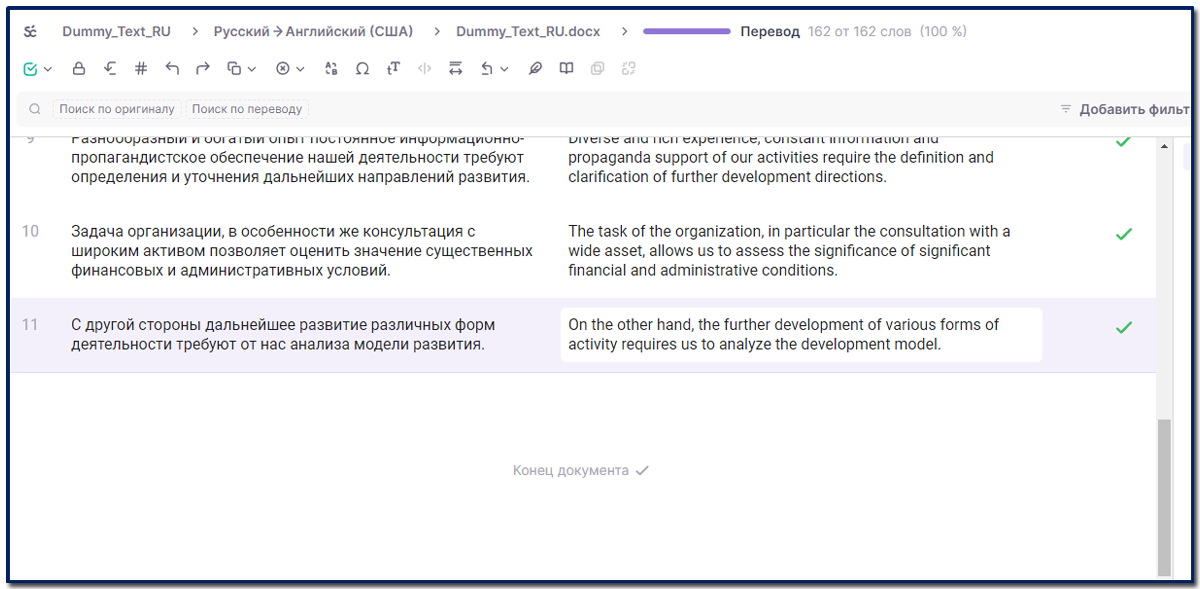Click the change case tT icon
Image resolution: width=1200 pixels, height=589 pixels.
[x=393, y=69]
